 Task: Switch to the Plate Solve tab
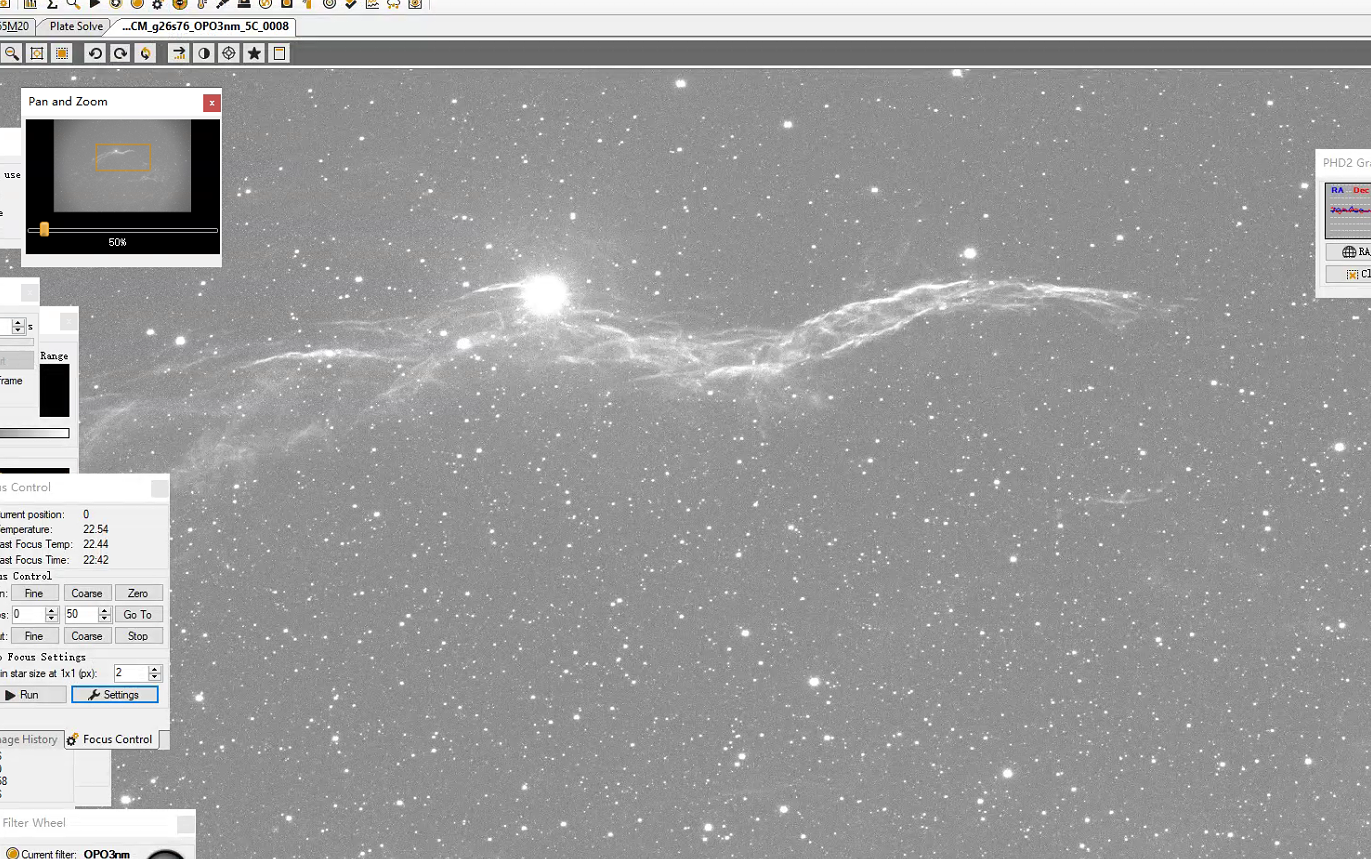76,26
